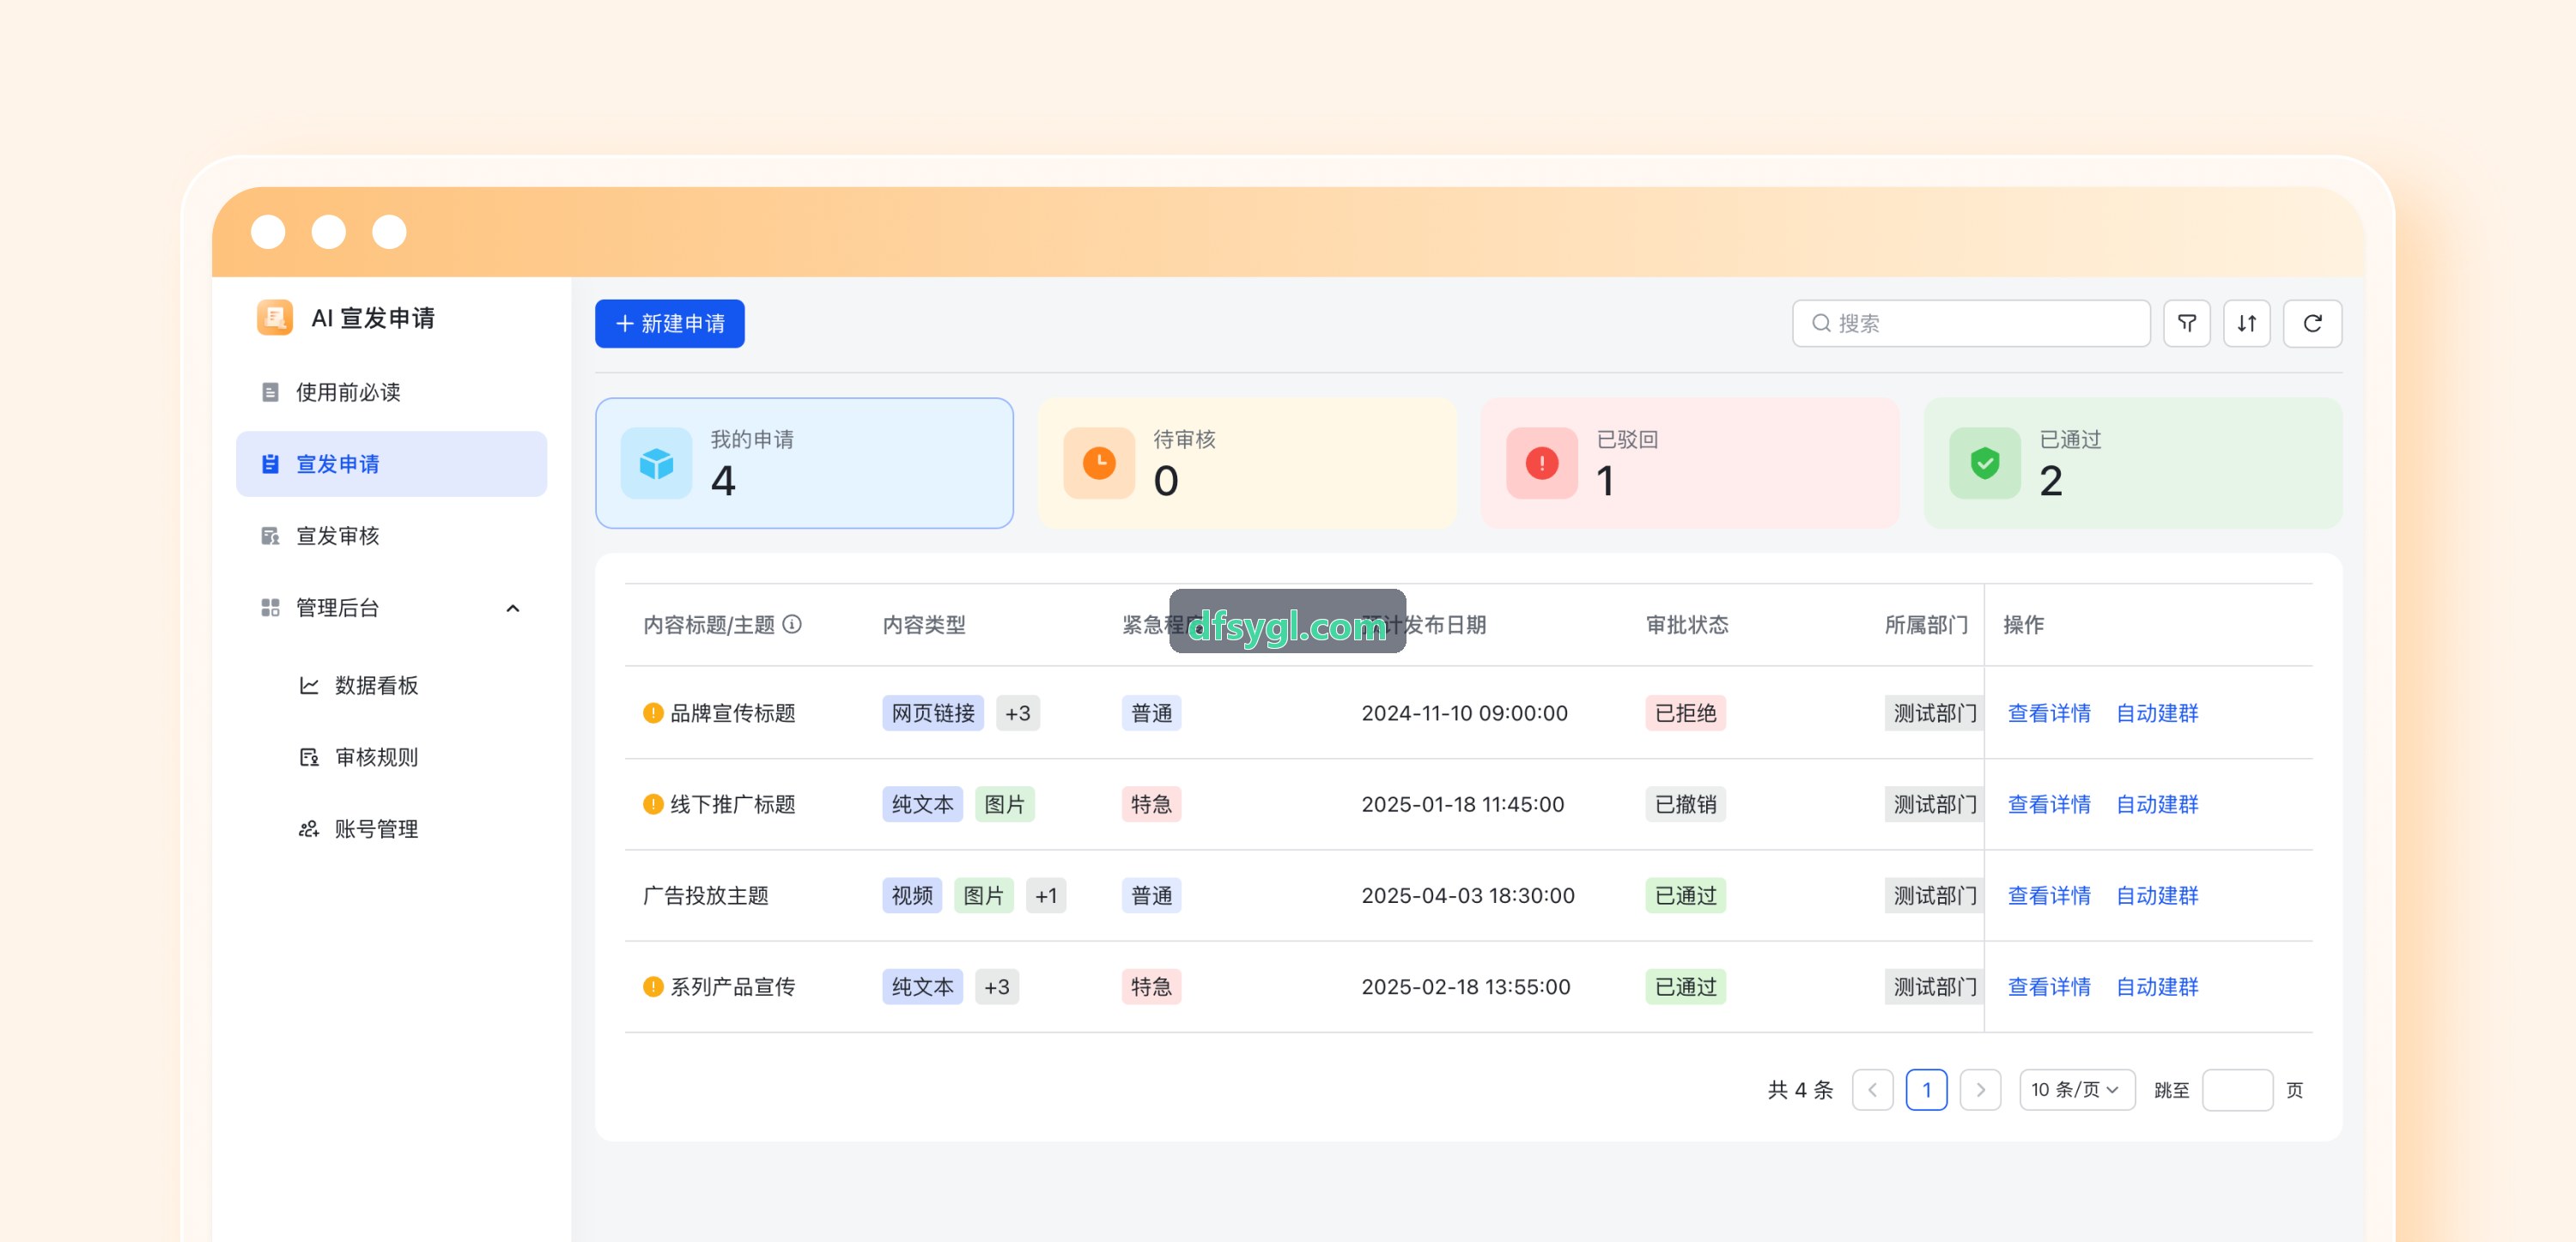Screen dimensions: 2576x1242
Task: Click the AI 宣发申请 app logo
Action: pos(274,318)
